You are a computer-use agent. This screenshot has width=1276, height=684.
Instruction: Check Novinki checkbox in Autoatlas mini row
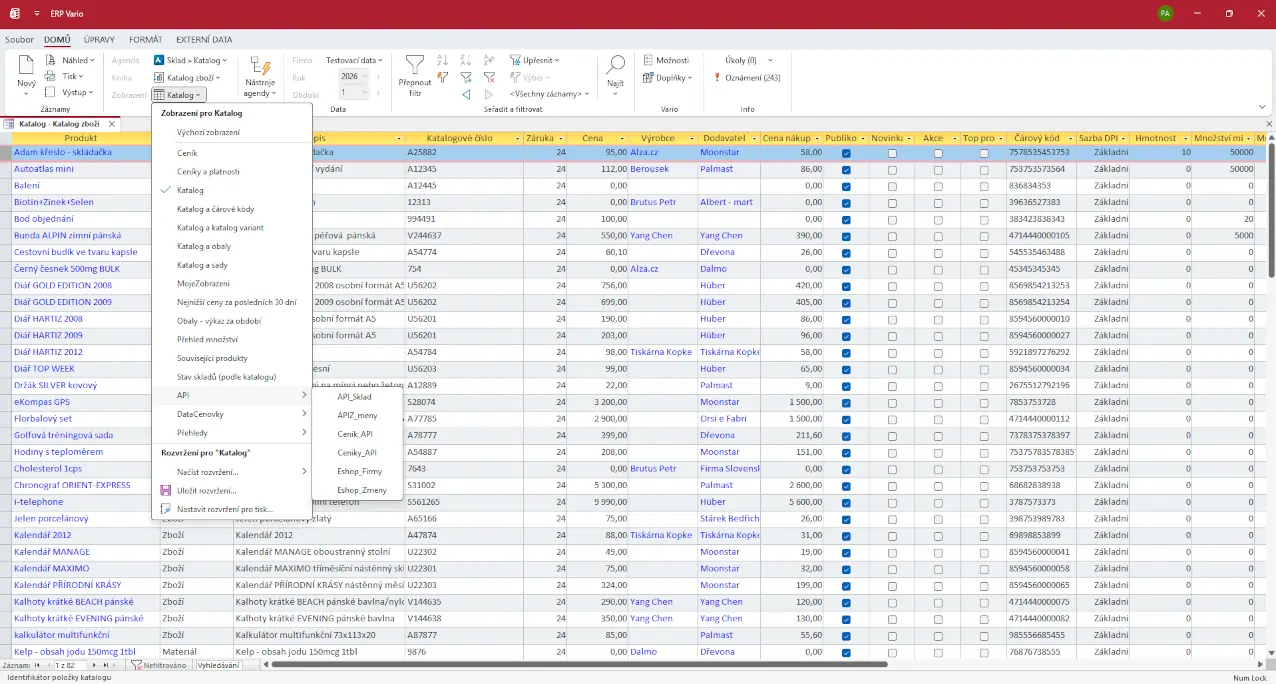(x=892, y=170)
